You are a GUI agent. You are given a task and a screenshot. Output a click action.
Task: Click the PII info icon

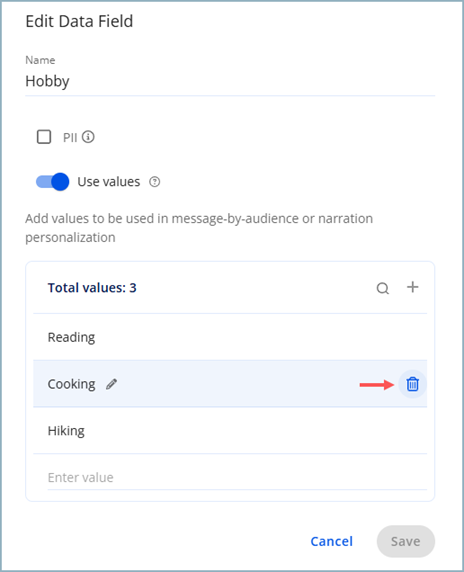88,137
